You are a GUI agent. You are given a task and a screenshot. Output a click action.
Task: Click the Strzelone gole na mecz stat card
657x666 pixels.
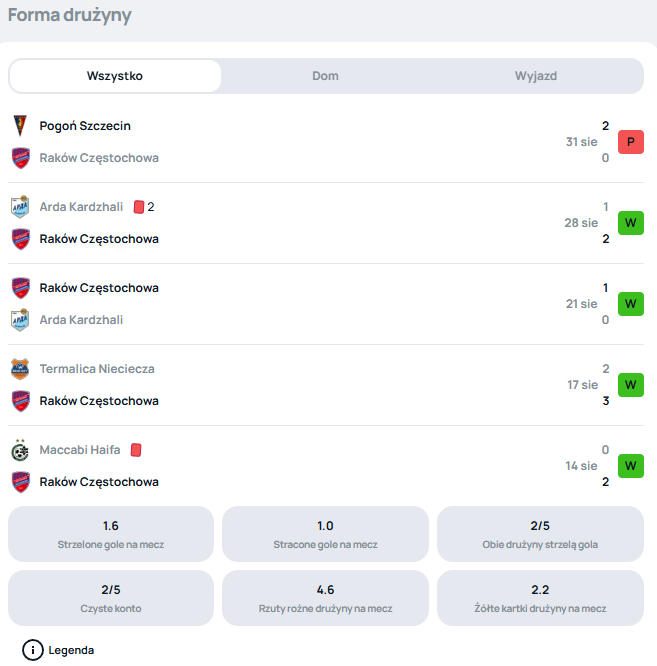(111, 534)
